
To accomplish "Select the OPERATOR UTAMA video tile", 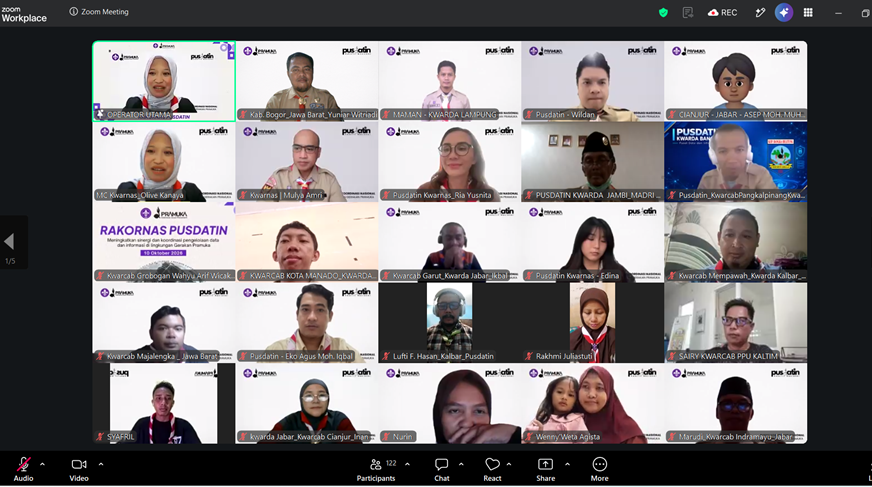I will point(164,81).
